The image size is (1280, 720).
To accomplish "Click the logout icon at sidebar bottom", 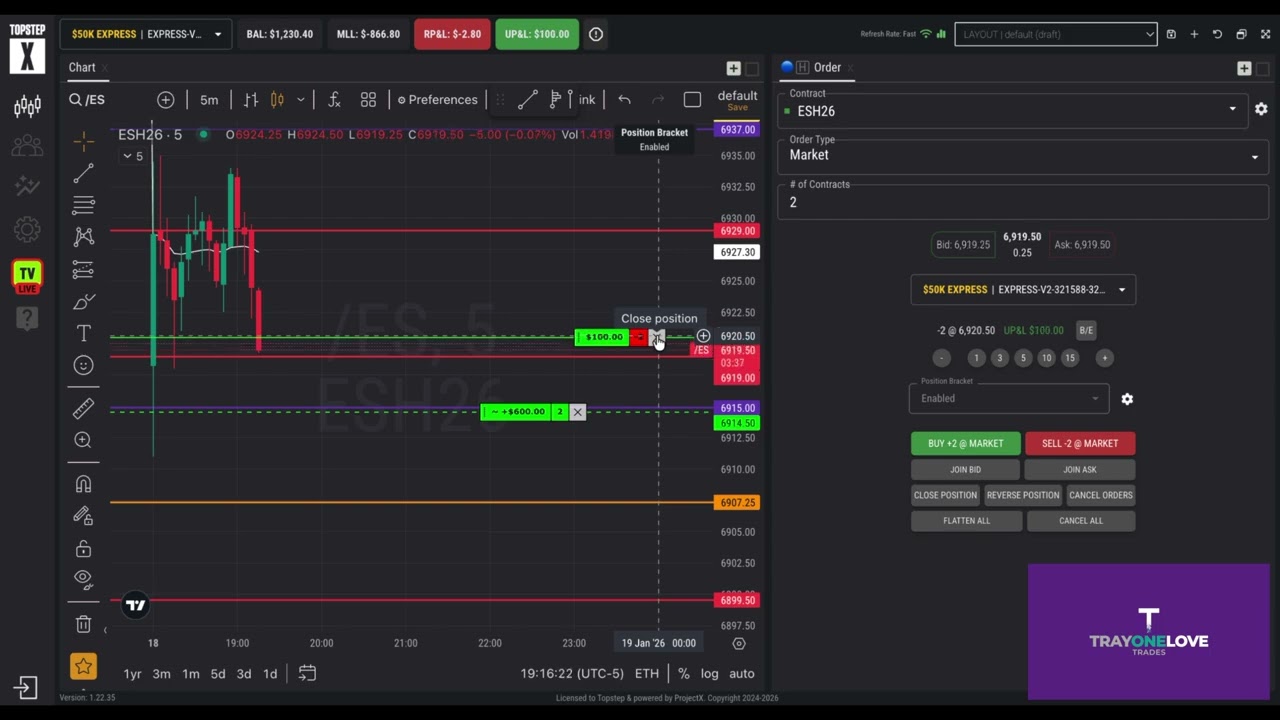I will [25, 687].
